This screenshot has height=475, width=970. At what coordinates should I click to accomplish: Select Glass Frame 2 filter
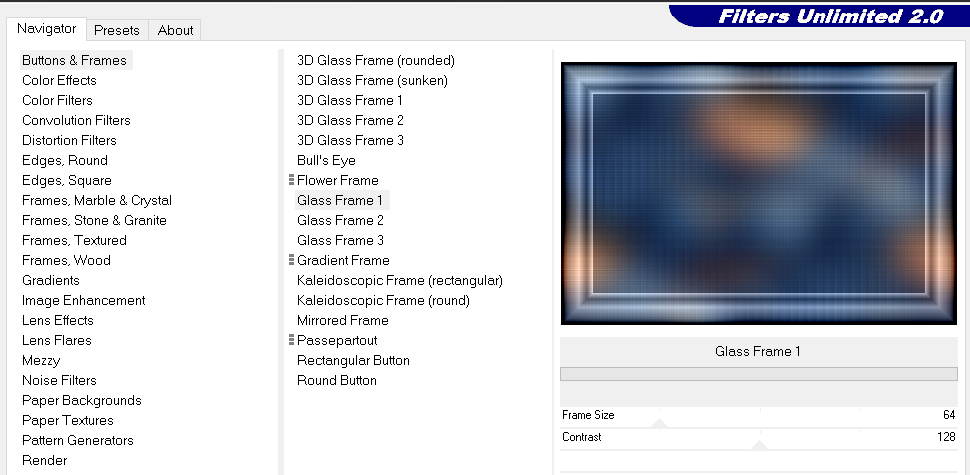click(340, 220)
